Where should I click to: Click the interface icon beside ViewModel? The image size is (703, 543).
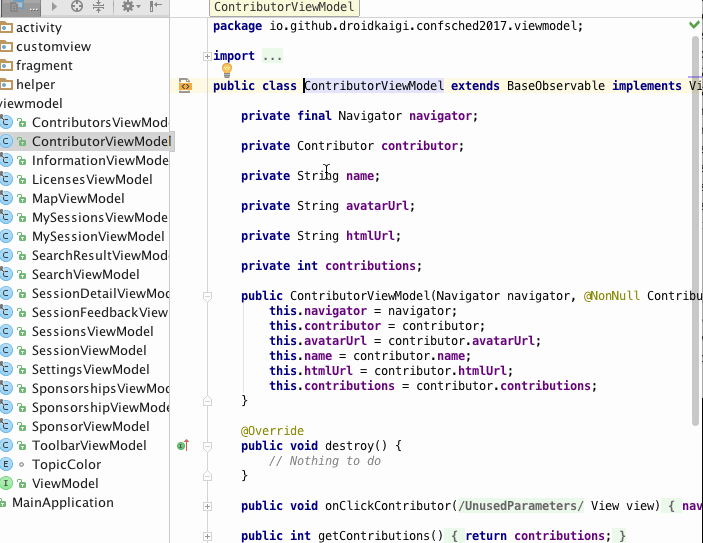click(x=6, y=483)
